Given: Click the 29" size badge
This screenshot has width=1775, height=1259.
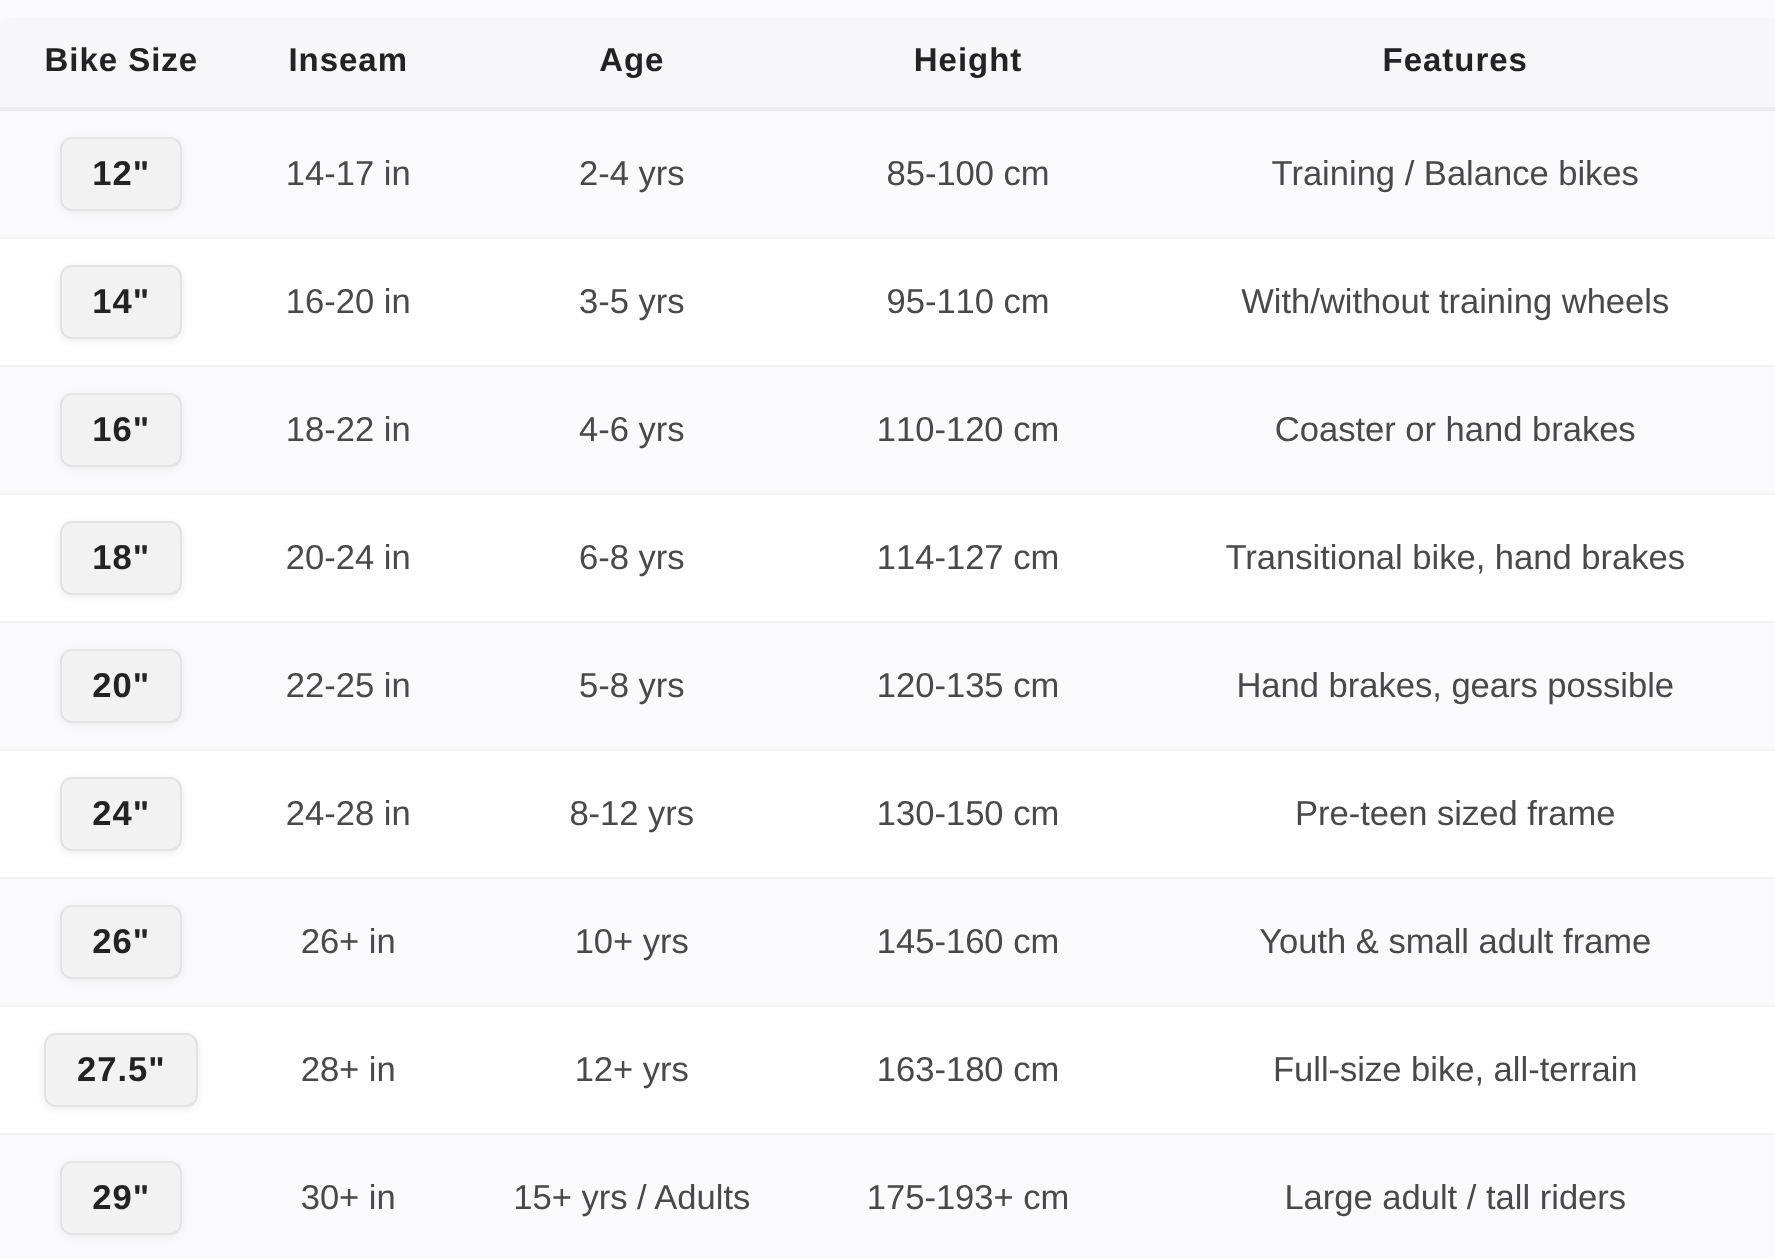Looking at the screenshot, I should [x=121, y=1198].
